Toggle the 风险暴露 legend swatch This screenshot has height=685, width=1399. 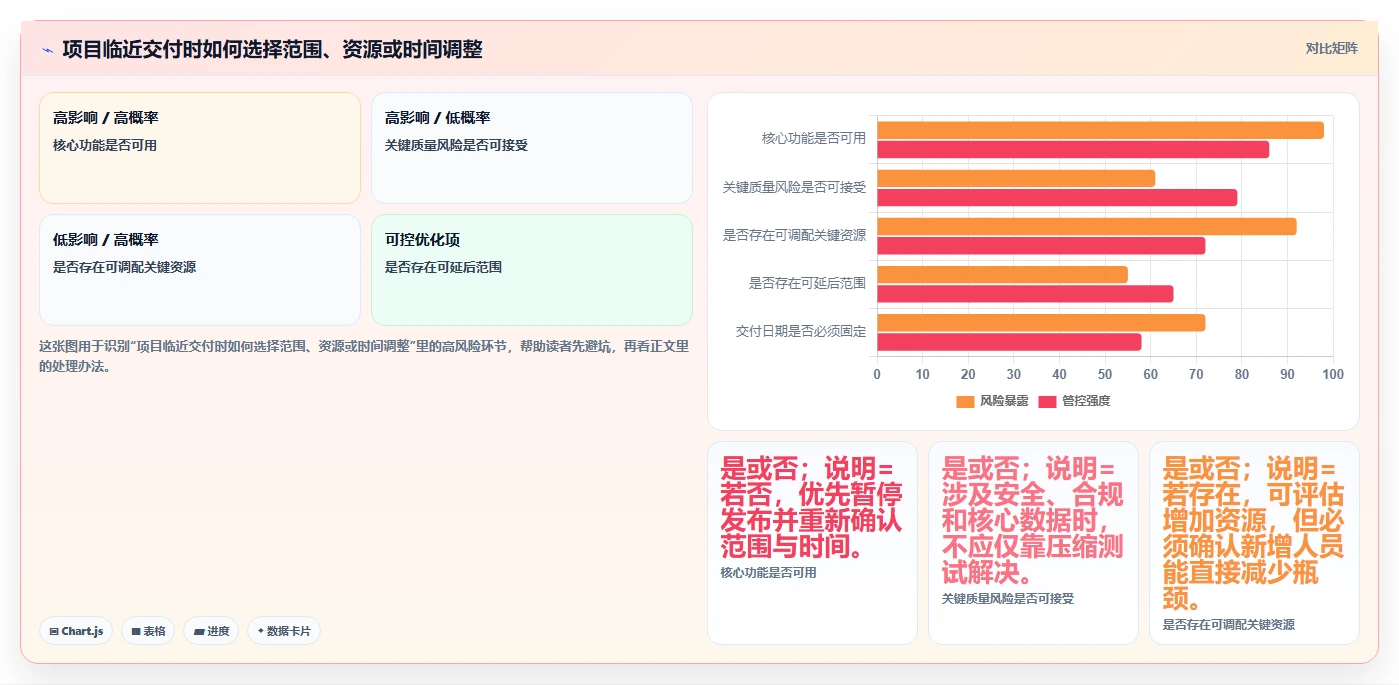965,401
